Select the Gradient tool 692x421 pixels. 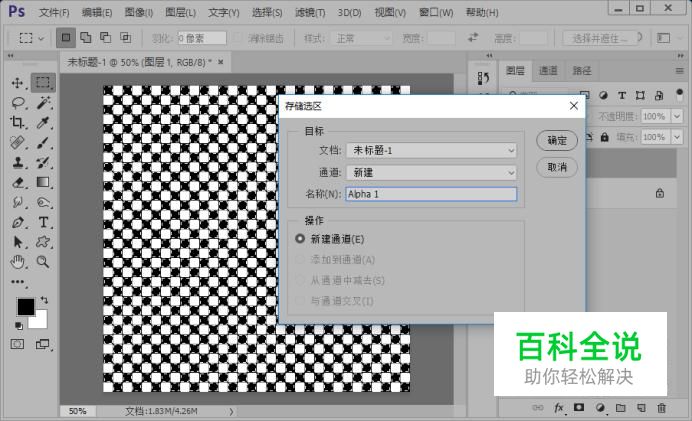pos(43,182)
